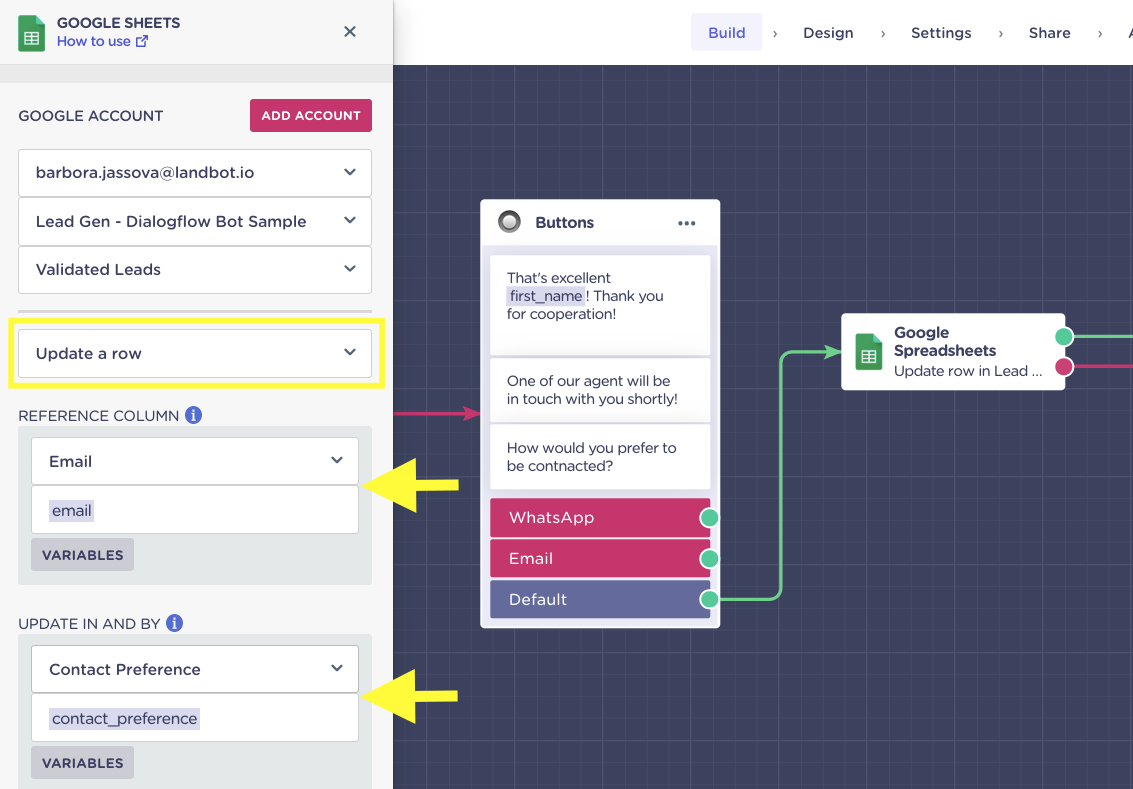Click the Google Sheets icon in the Spreadsheets block

pos(869,352)
